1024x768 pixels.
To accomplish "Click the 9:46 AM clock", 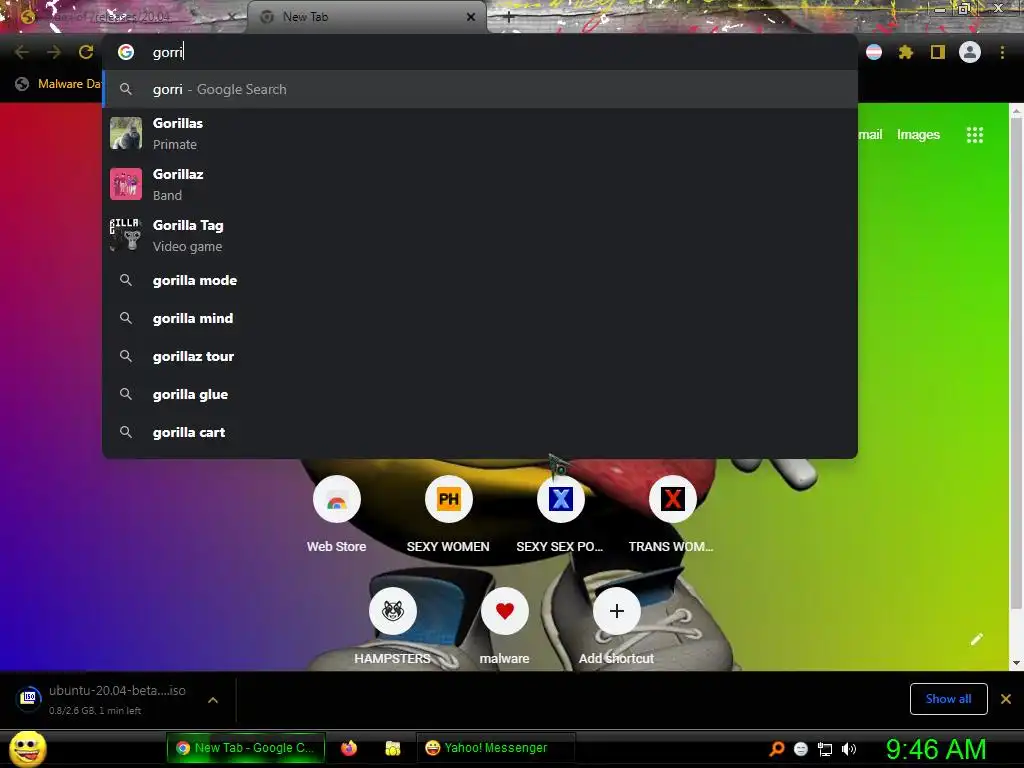I will pyautogui.click(x=936, y=749).
